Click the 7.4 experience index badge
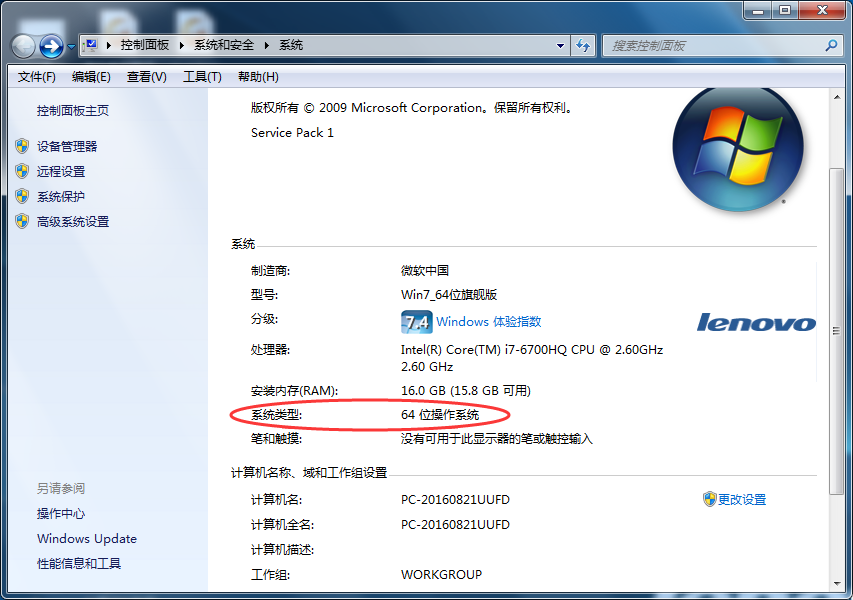The height and width of the screenshot is (600, 853). (x=417, y=322)
